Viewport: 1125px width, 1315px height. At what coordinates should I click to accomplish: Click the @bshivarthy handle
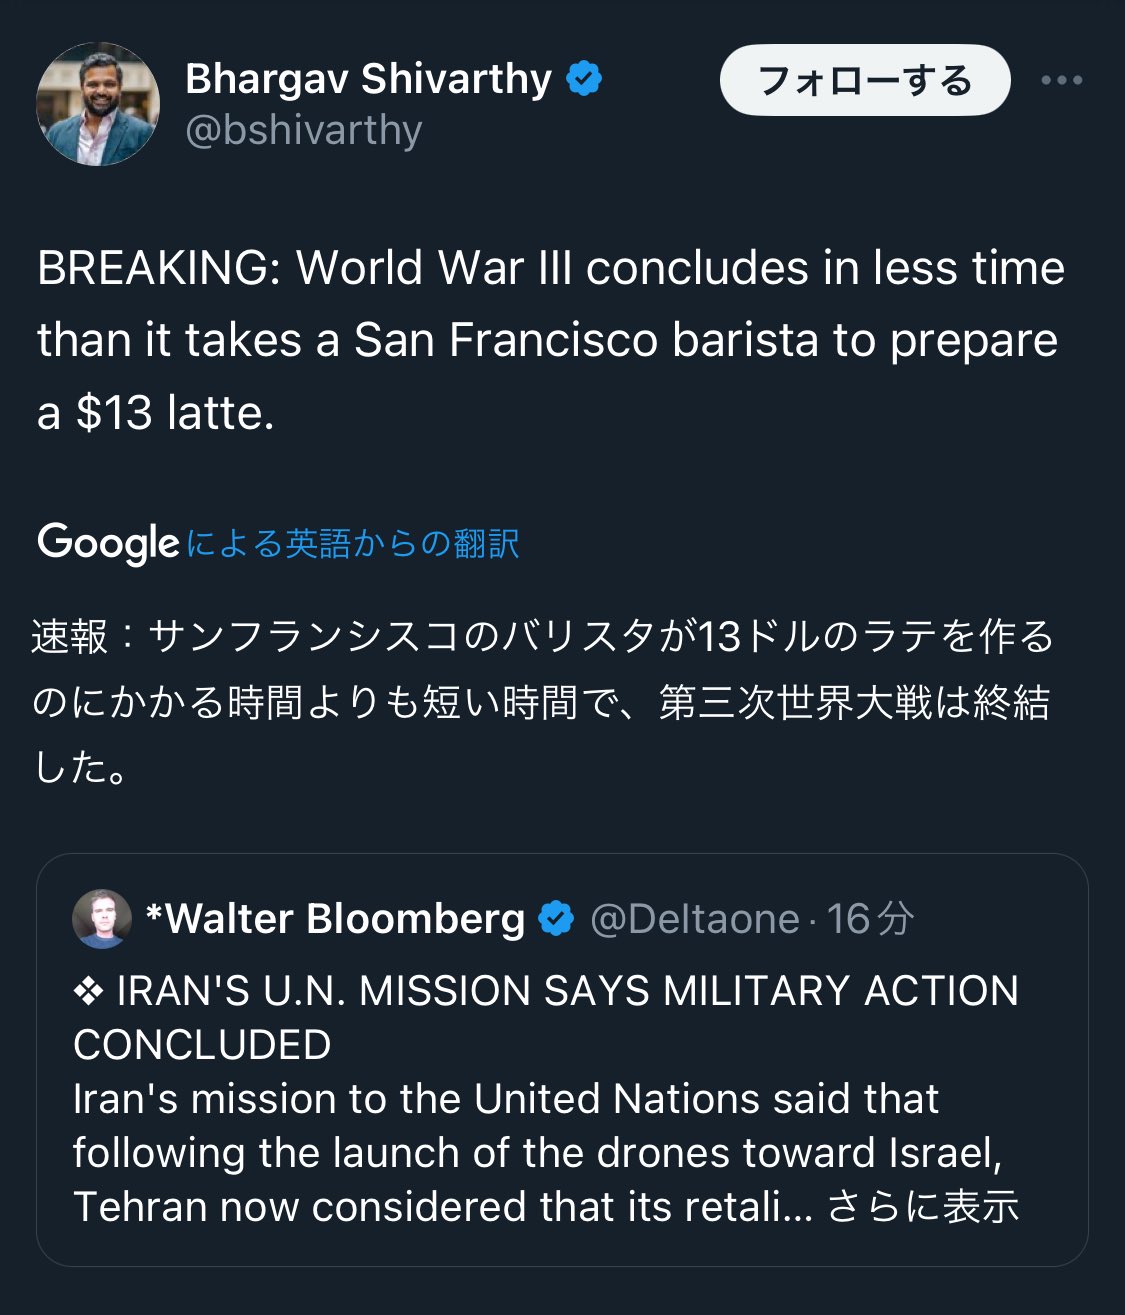click(304, 130)
